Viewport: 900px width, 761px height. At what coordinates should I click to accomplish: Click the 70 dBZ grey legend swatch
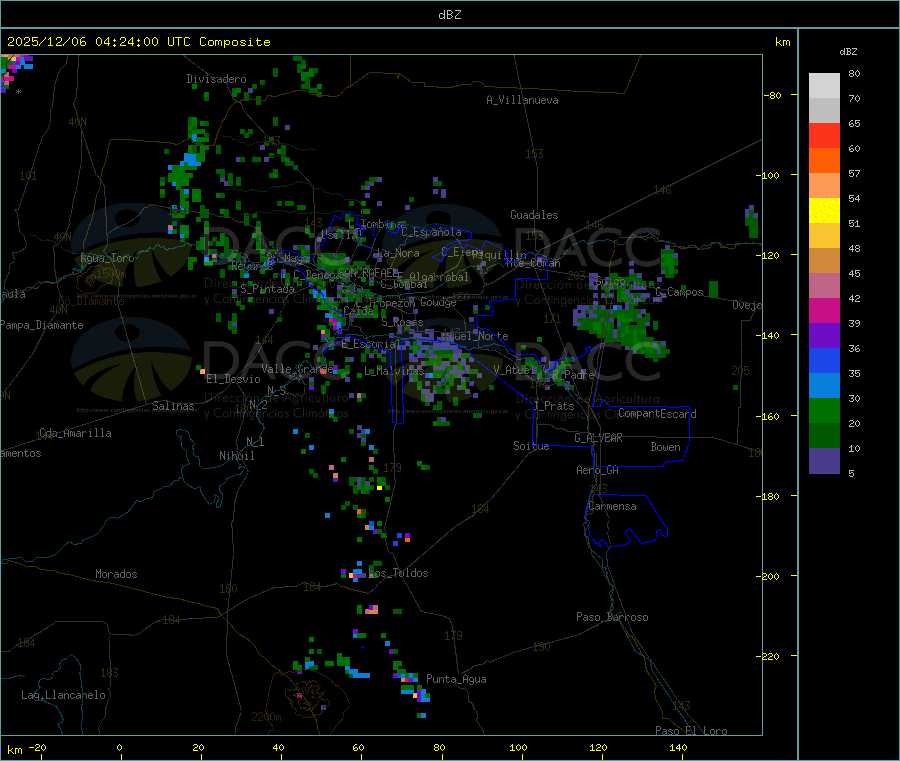click(824, 86)
